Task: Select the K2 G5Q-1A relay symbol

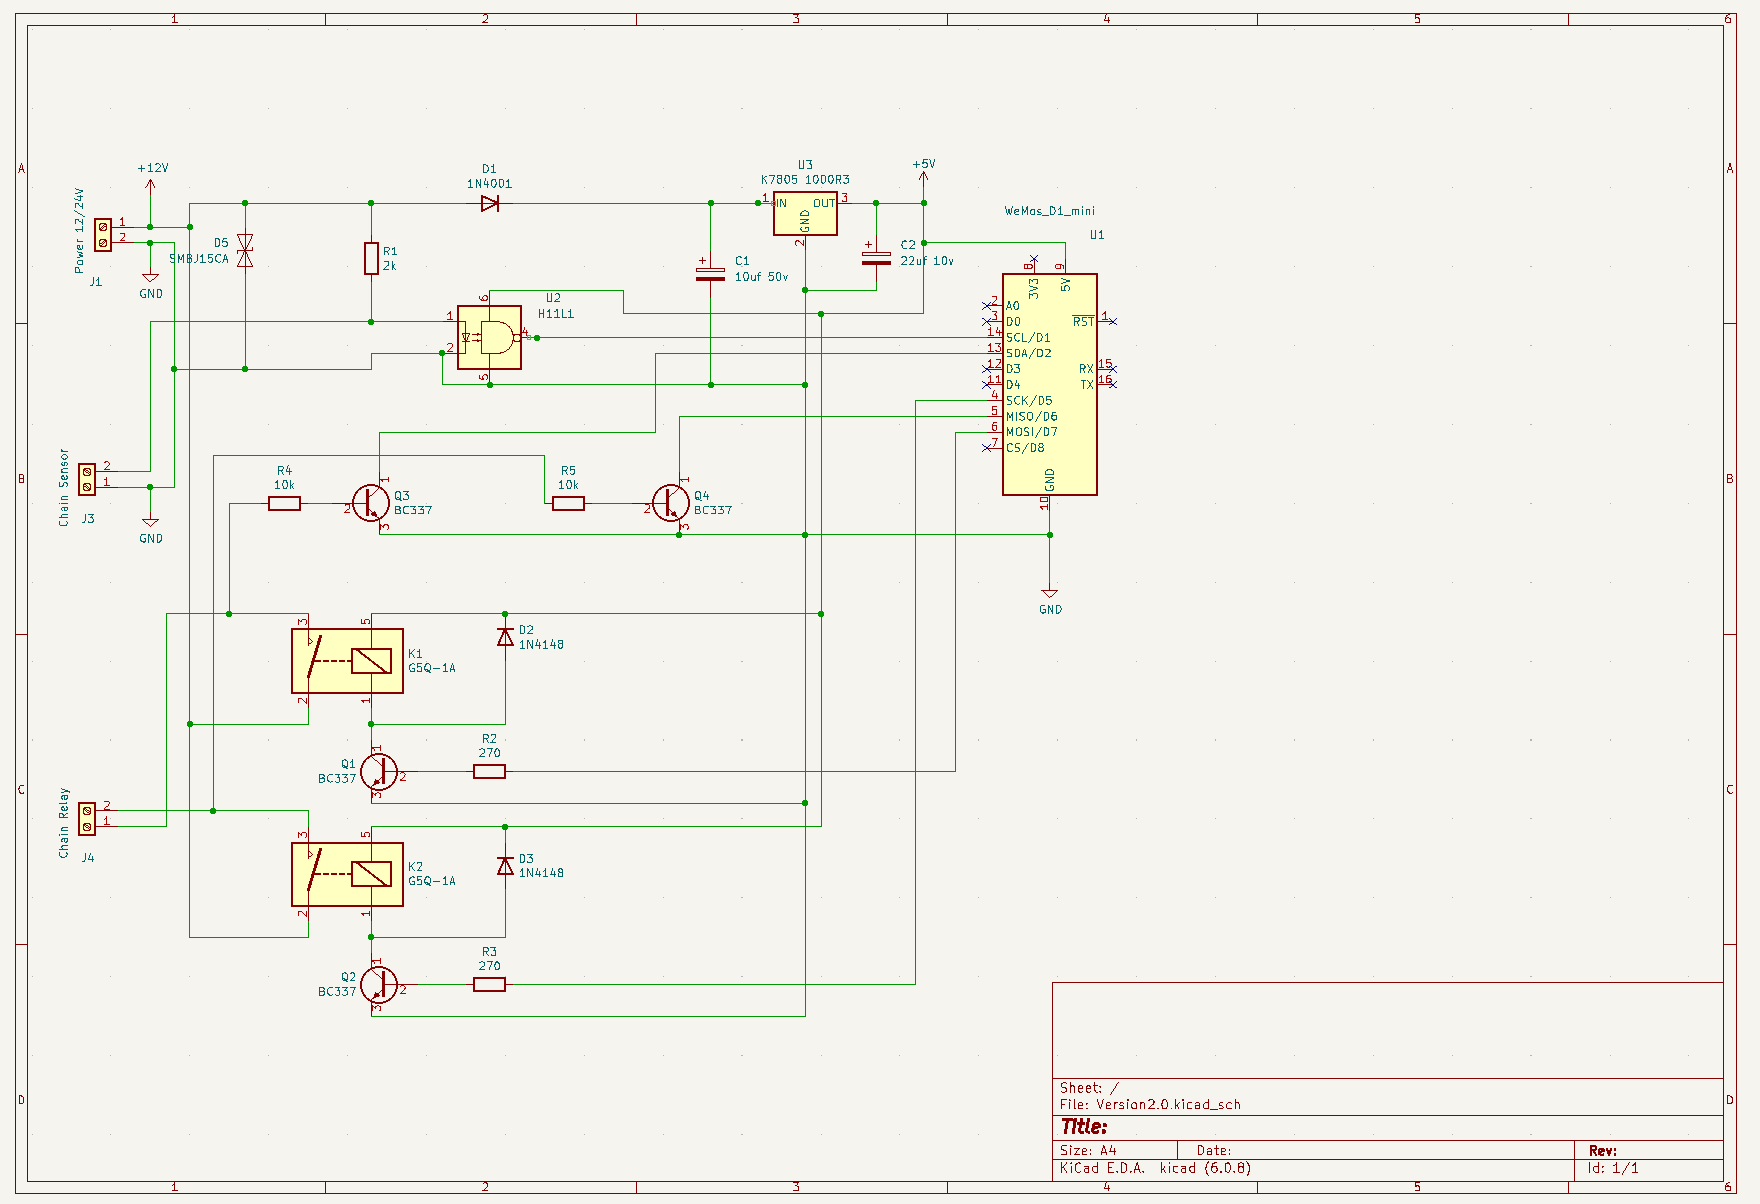Action: 347,874
